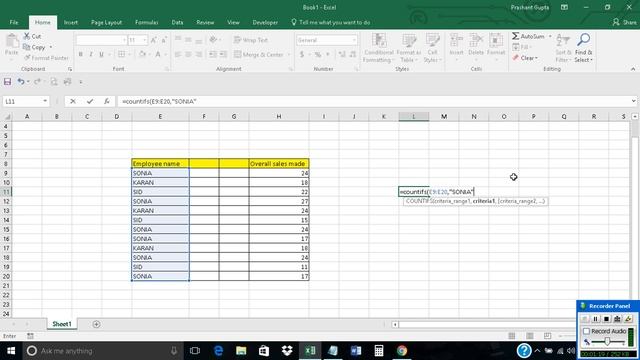The width and height of the screenshot is (640, 360).
Task: Select the Sheet1 tab
Action: tap(62, 324)
